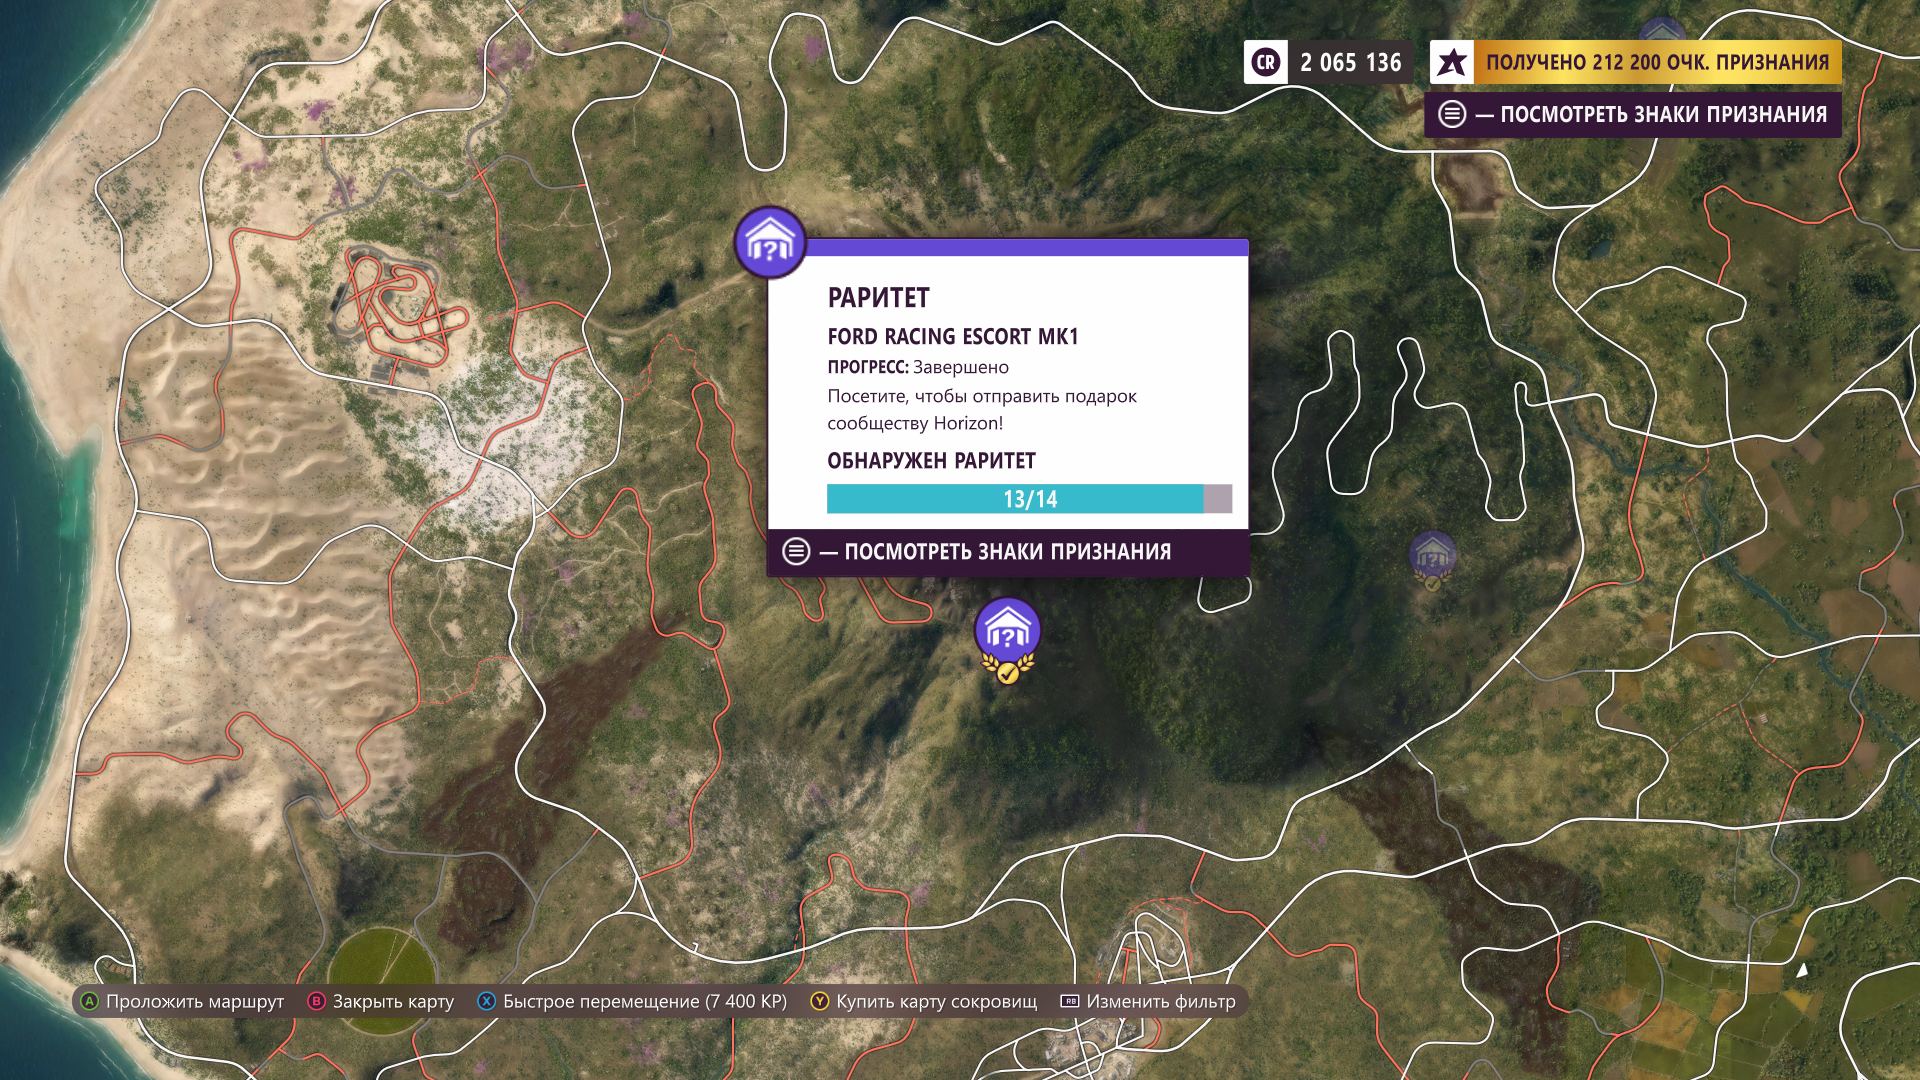Choose Проложить маршрут
1920x1080 pixels.
[195, 1001]
